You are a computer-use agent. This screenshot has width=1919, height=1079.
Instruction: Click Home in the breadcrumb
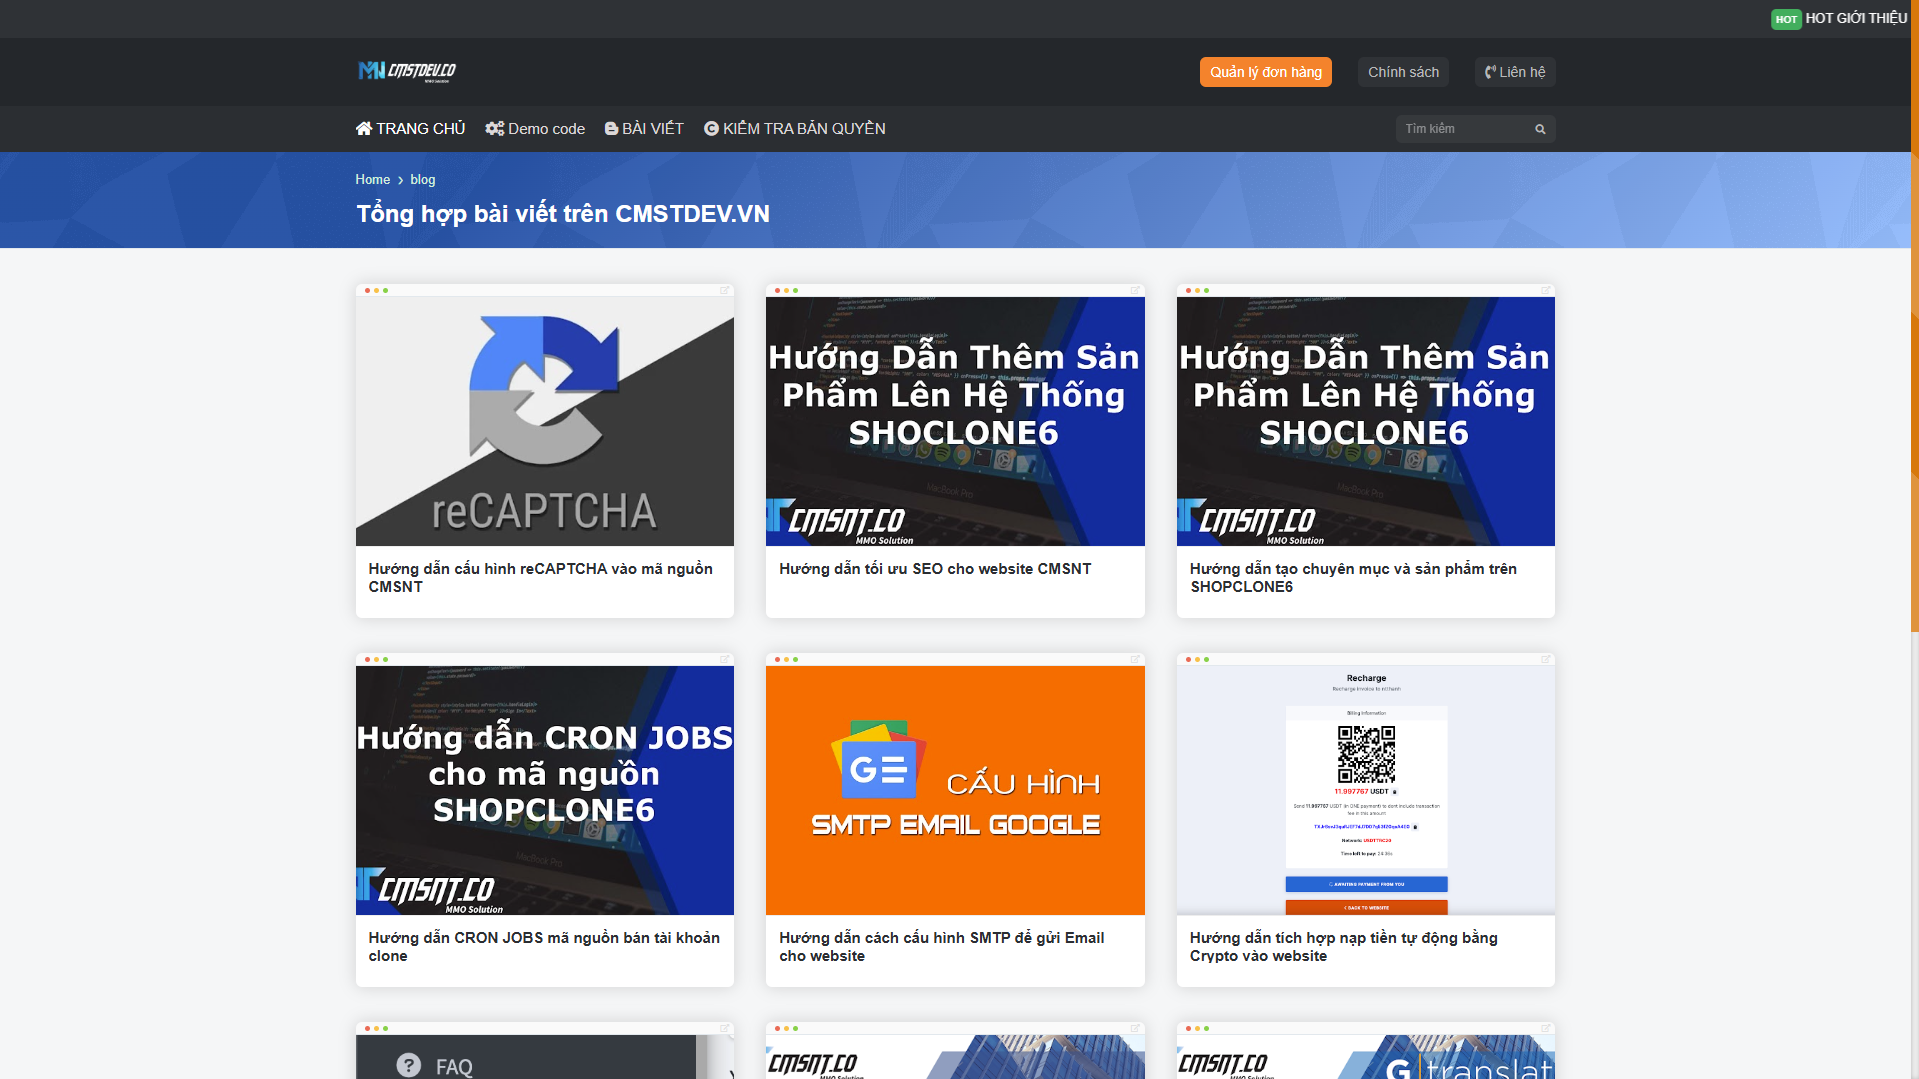point(372,180)
